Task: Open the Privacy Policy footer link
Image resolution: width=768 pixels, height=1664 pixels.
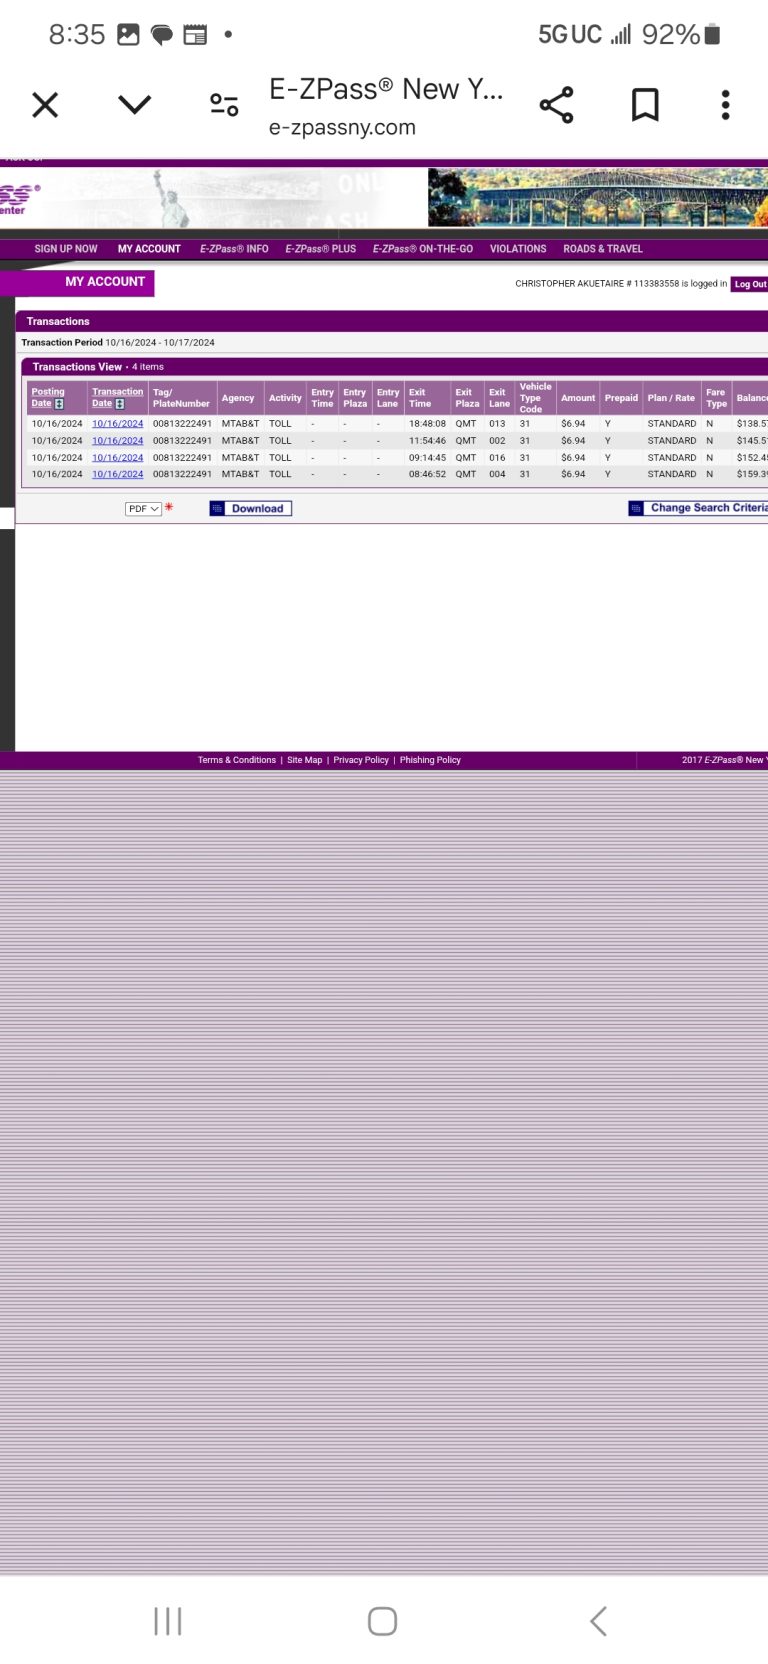Action: [x=361, y=760]
